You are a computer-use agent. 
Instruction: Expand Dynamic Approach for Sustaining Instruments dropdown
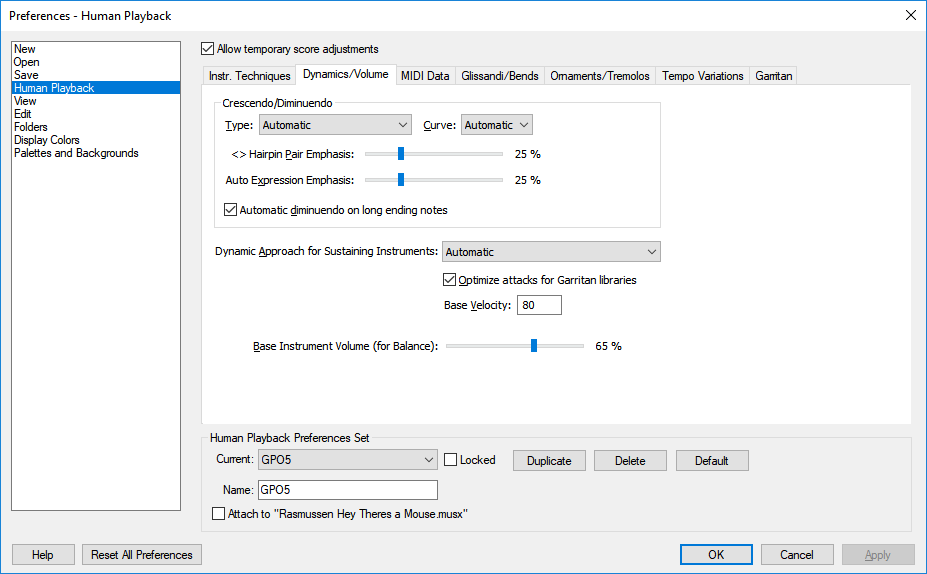(551, 252)
